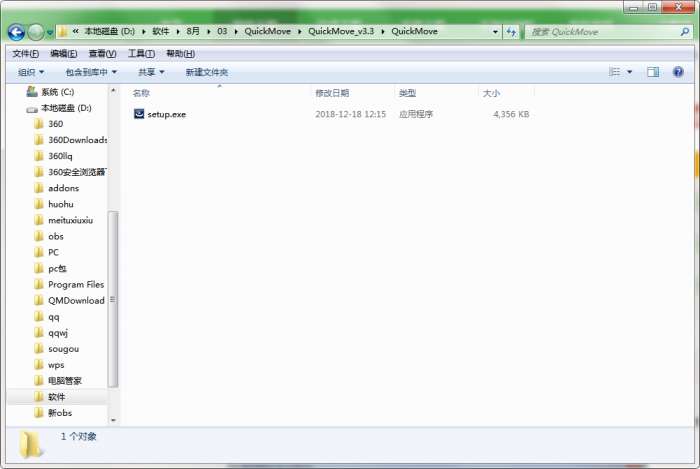The image size is (700, 469).
Task: Select the 360llq folder
Action: 54,156
